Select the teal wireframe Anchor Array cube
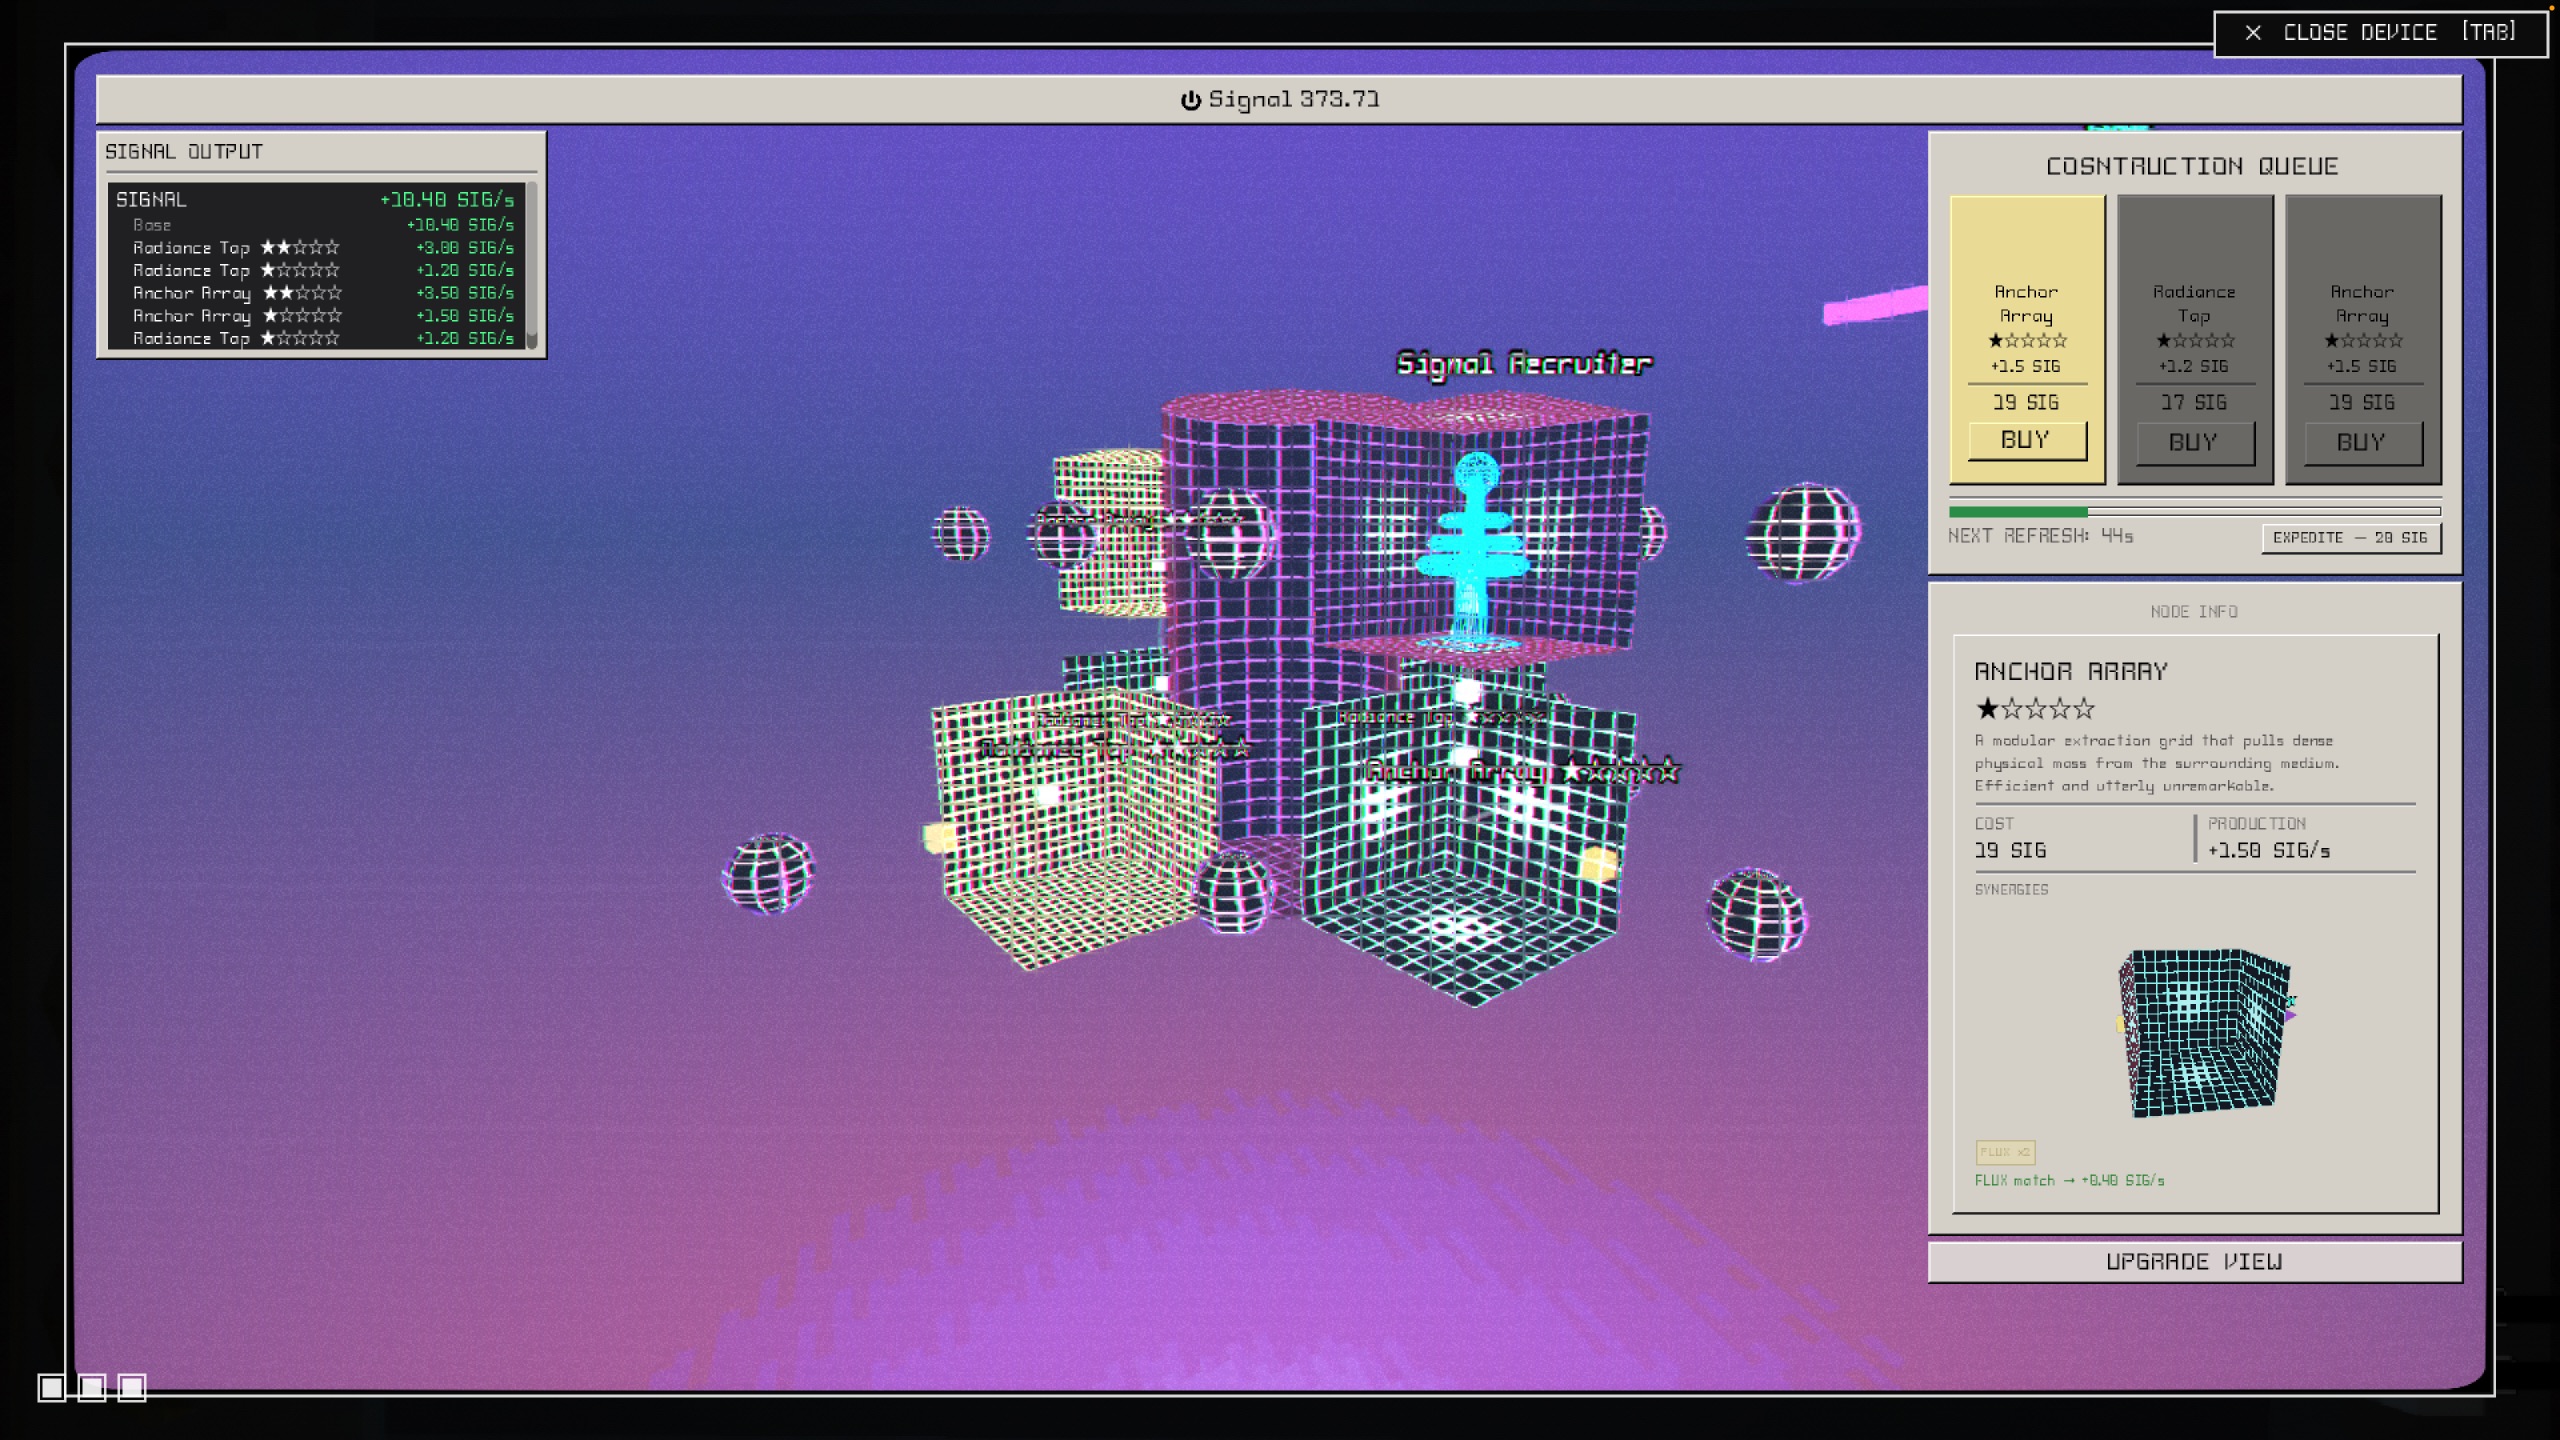The width and height of the screenshot is (2560, 1440). pyautogui.click(x=1467, y=850)
